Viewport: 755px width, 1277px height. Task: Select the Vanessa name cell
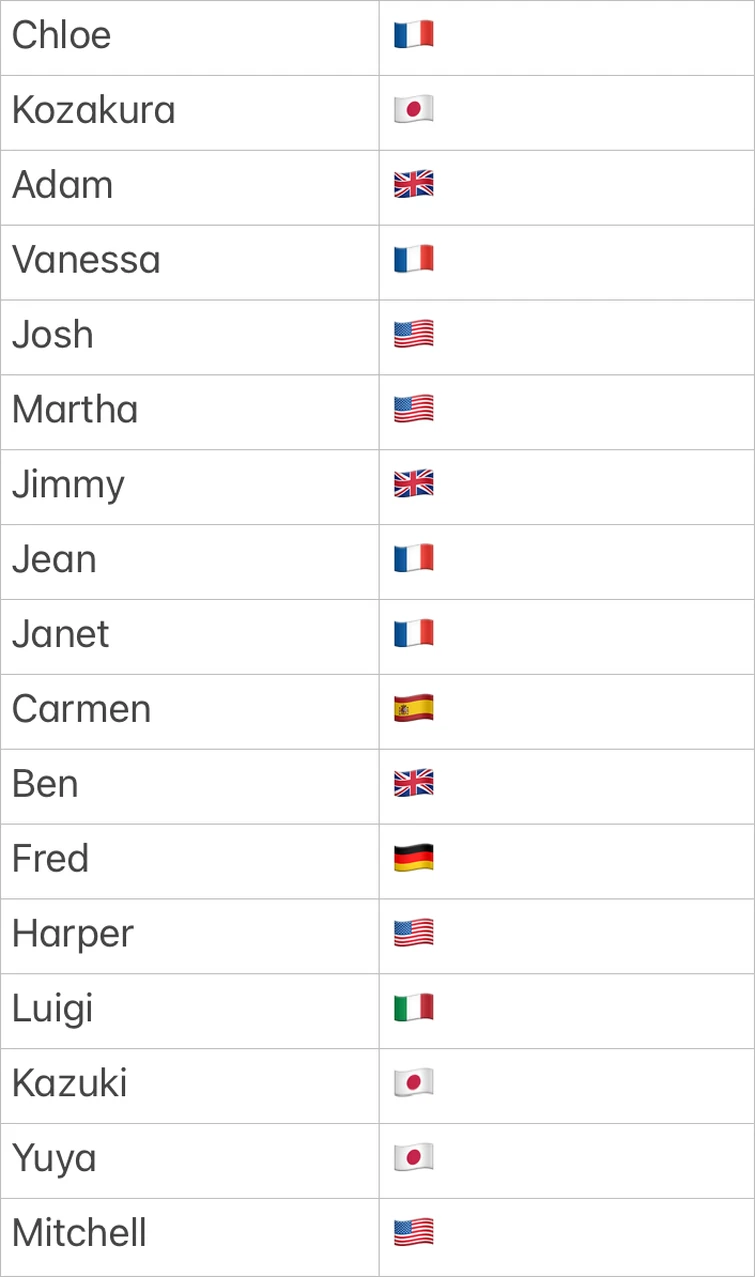[86, 260]
